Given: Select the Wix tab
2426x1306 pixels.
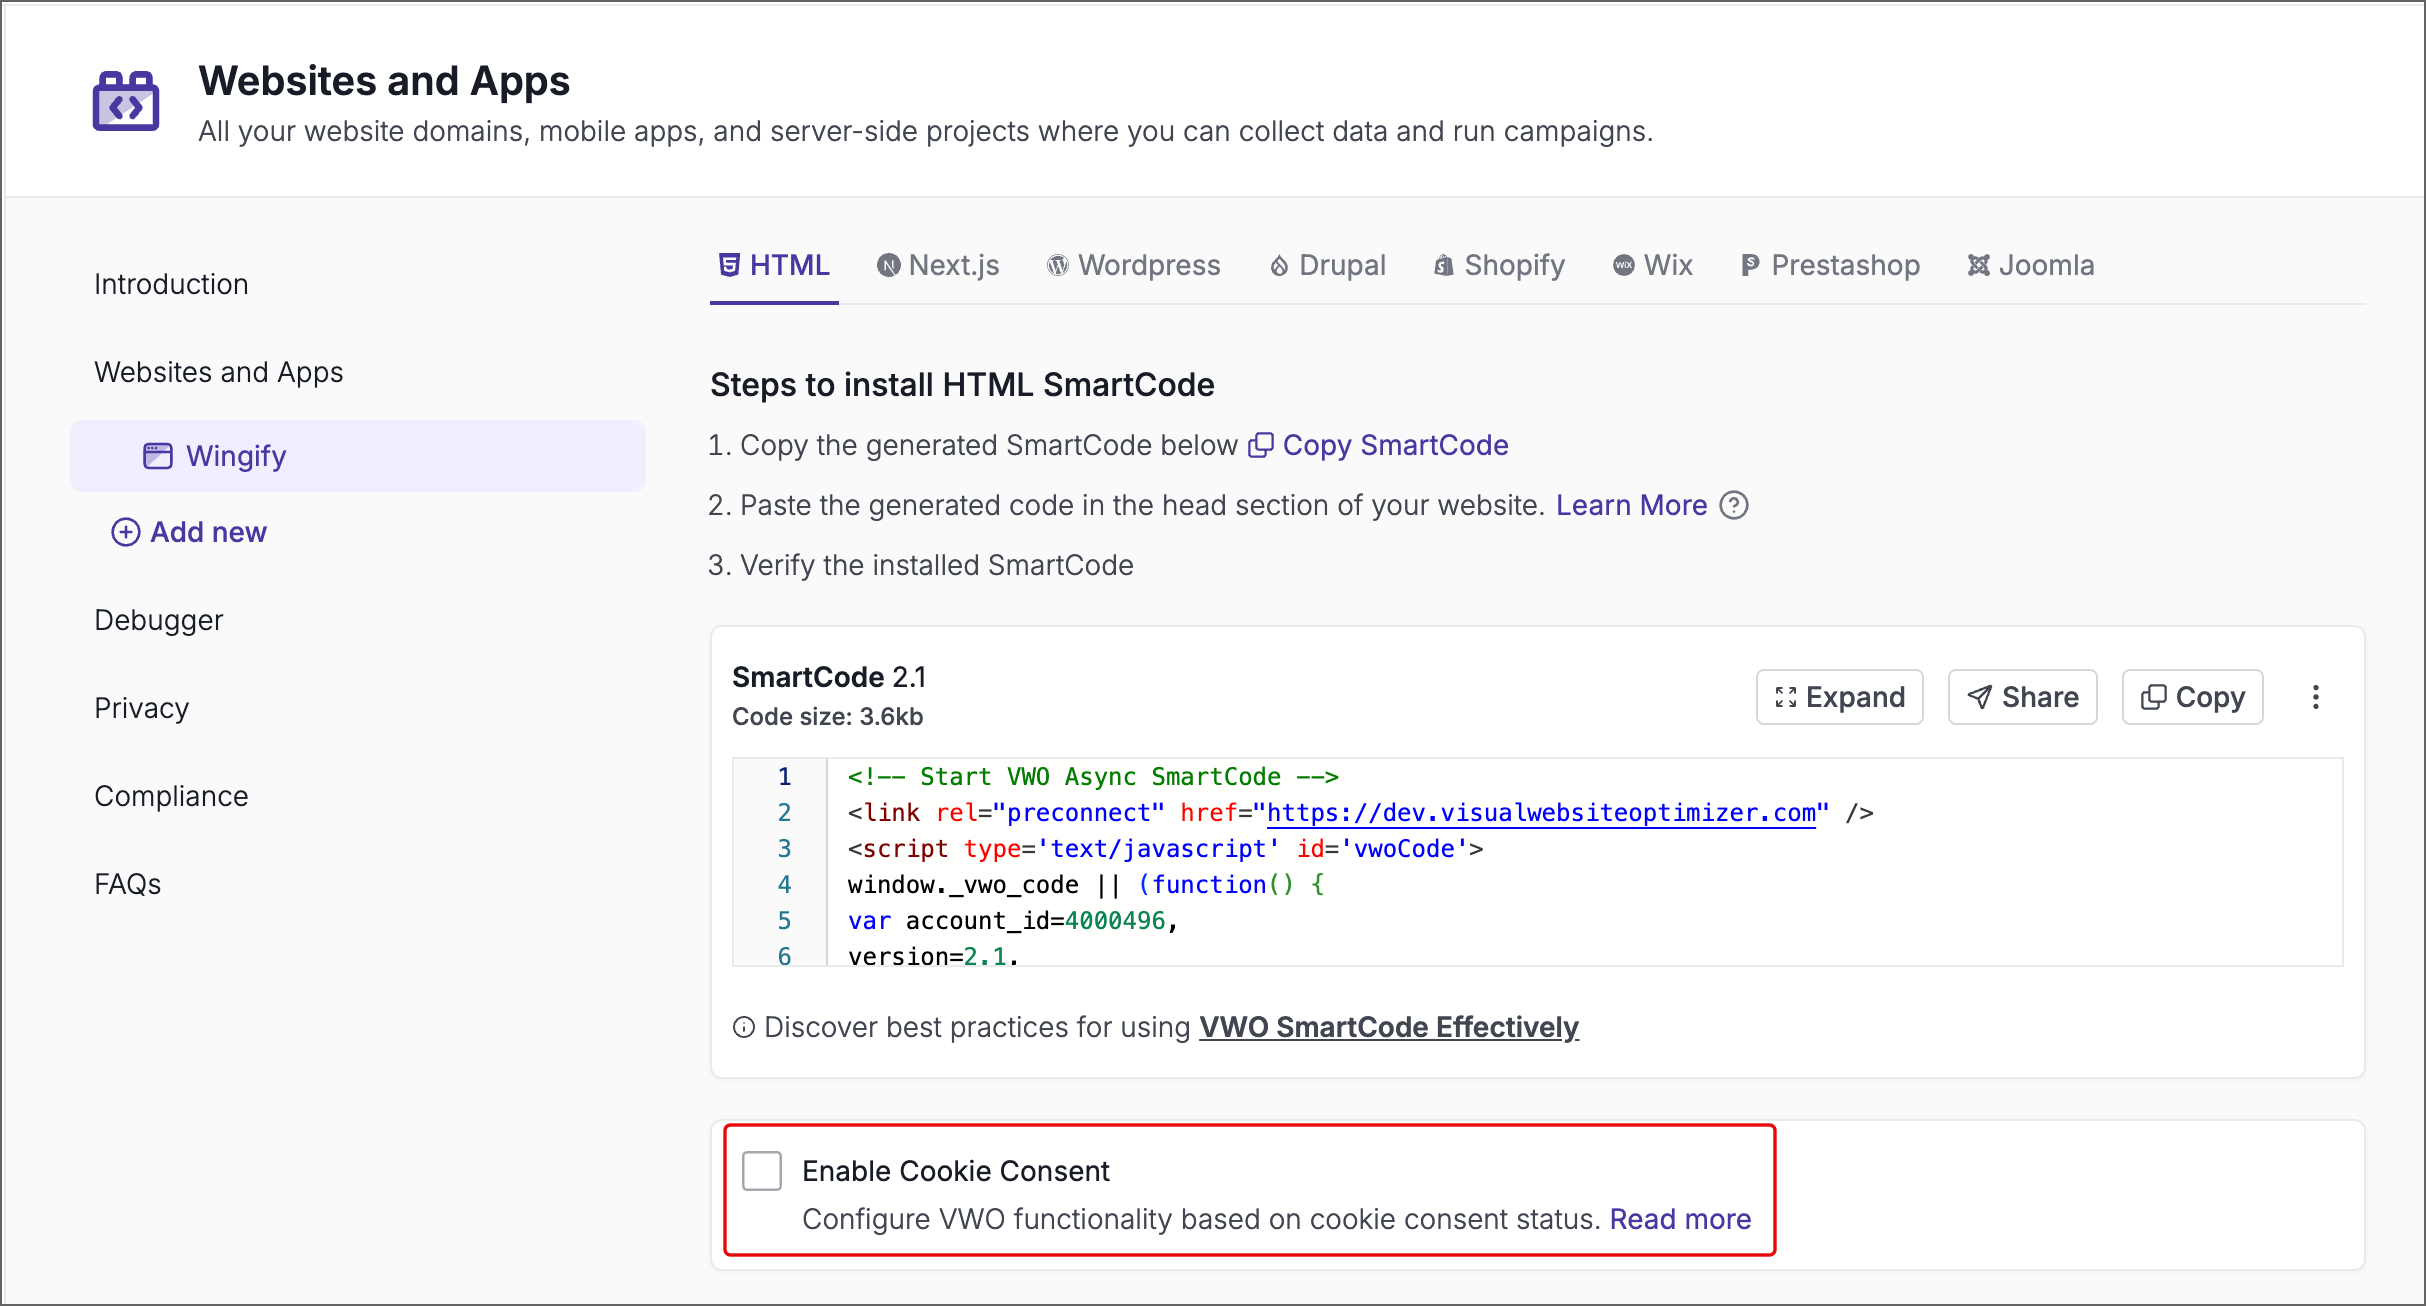Looking at the screenshot, I should (1653, 265).
